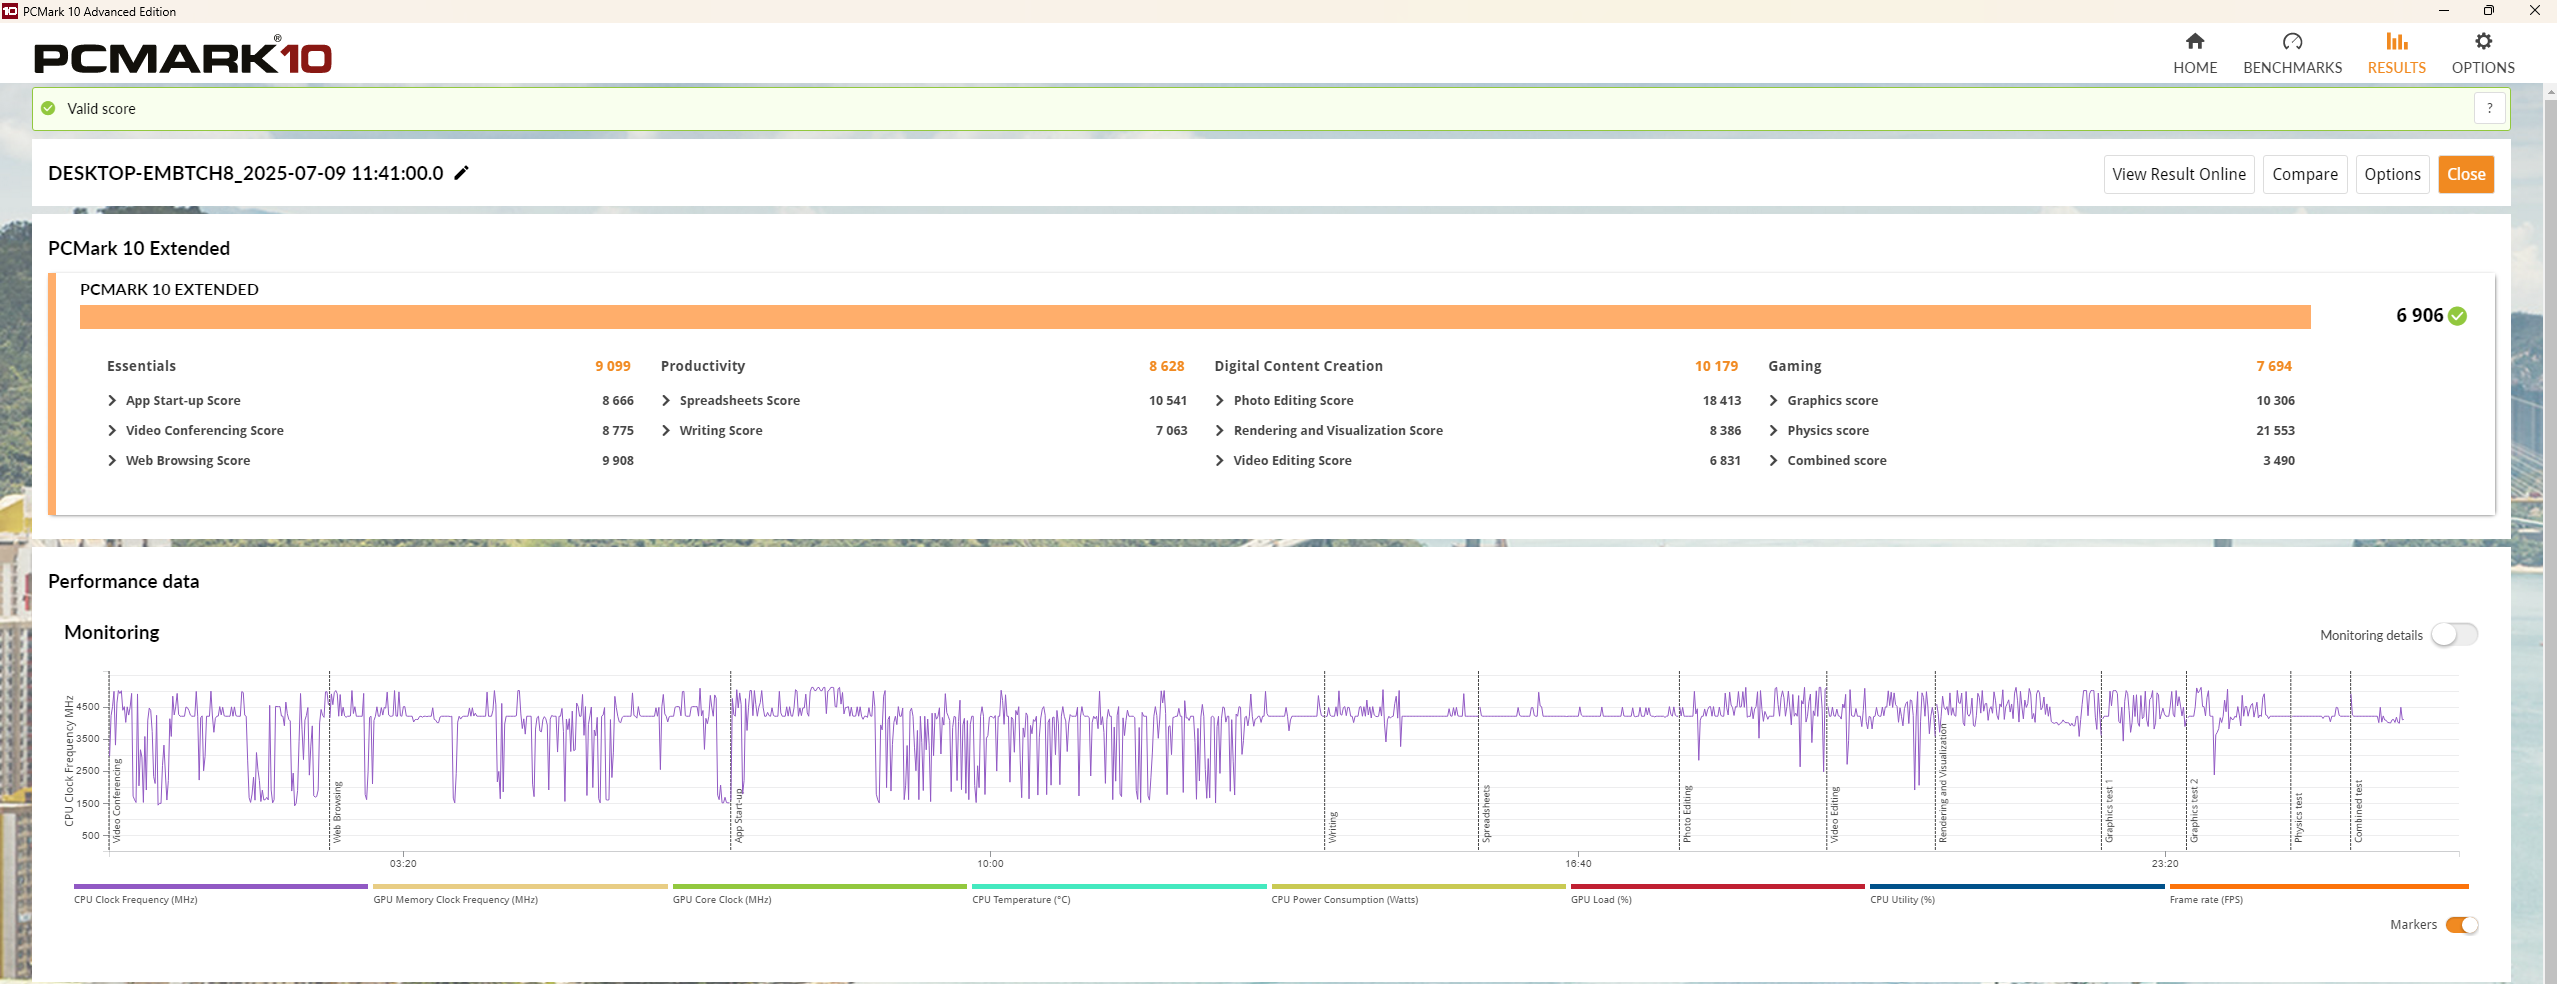Click the restore window button
The image size is (2557, 984).
point(2488,11)
